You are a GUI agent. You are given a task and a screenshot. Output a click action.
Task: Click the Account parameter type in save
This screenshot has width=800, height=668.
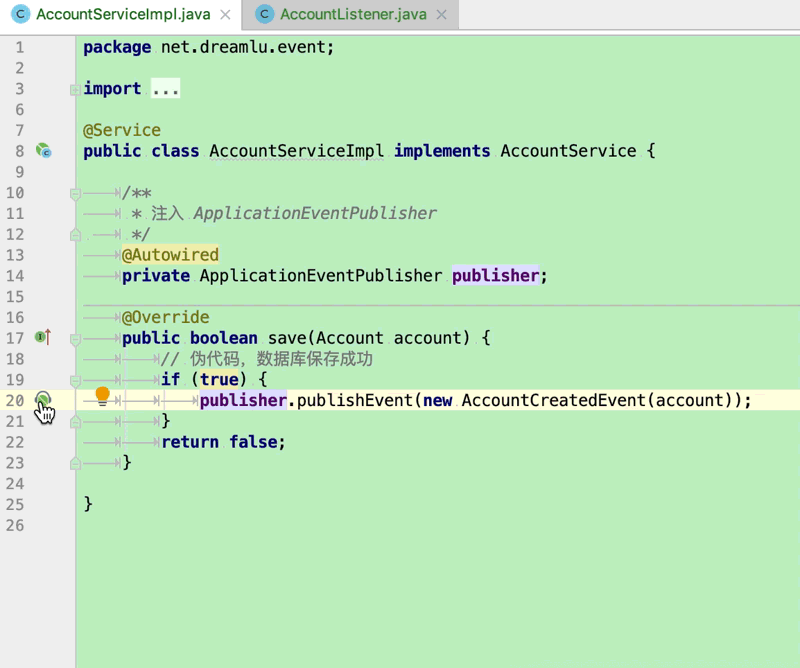(349, 338)
